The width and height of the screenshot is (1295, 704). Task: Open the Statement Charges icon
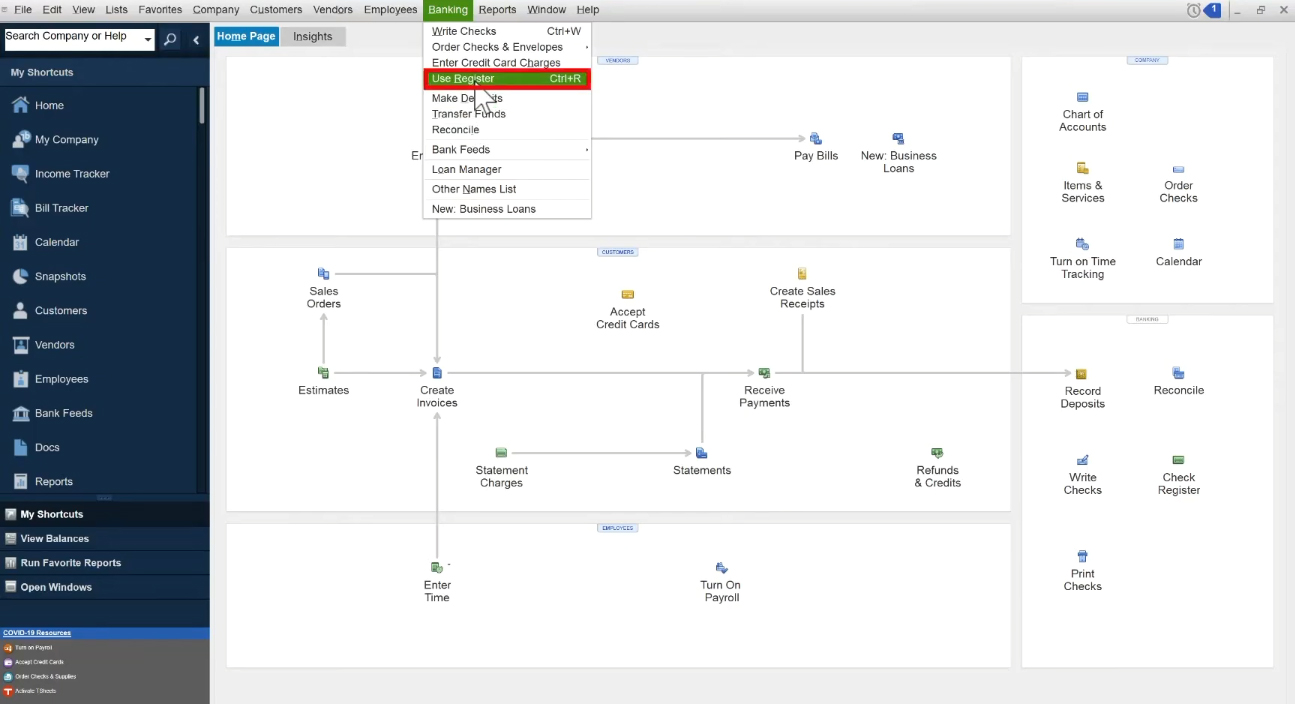pos(501,453)
